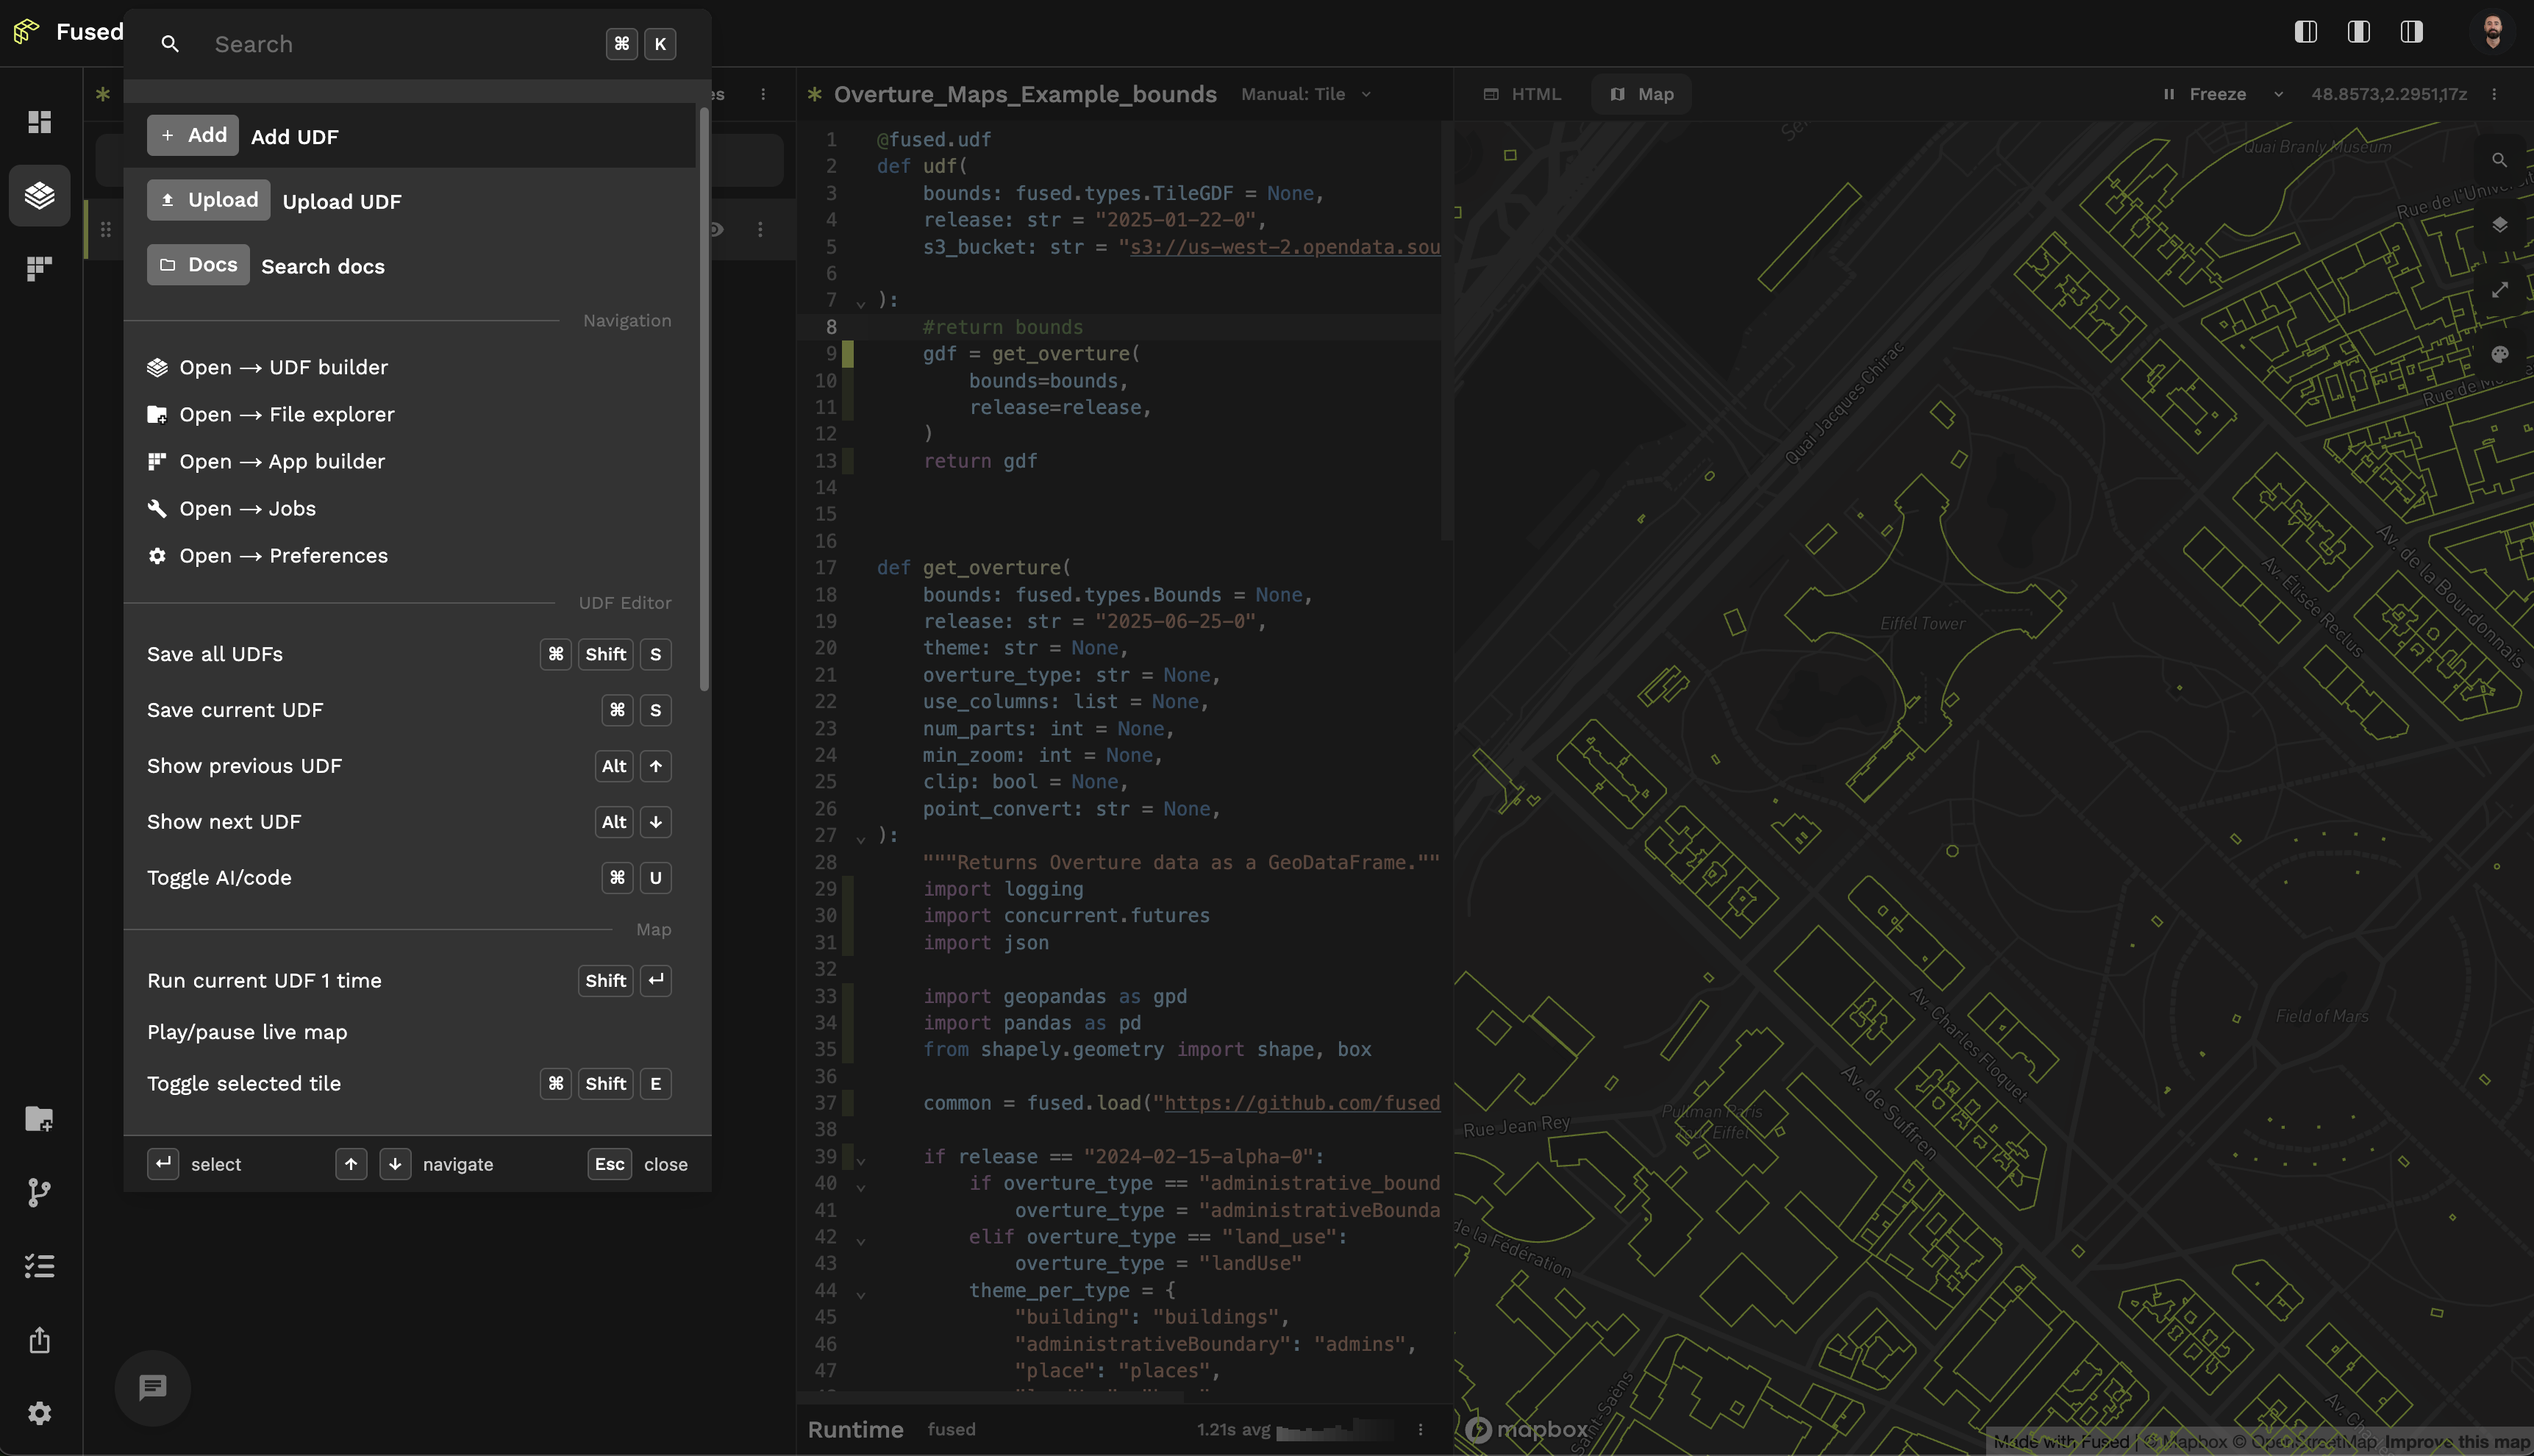Select Open → File explorer entry
This screenshot has width=2534, height=1456.
[286, 414]
